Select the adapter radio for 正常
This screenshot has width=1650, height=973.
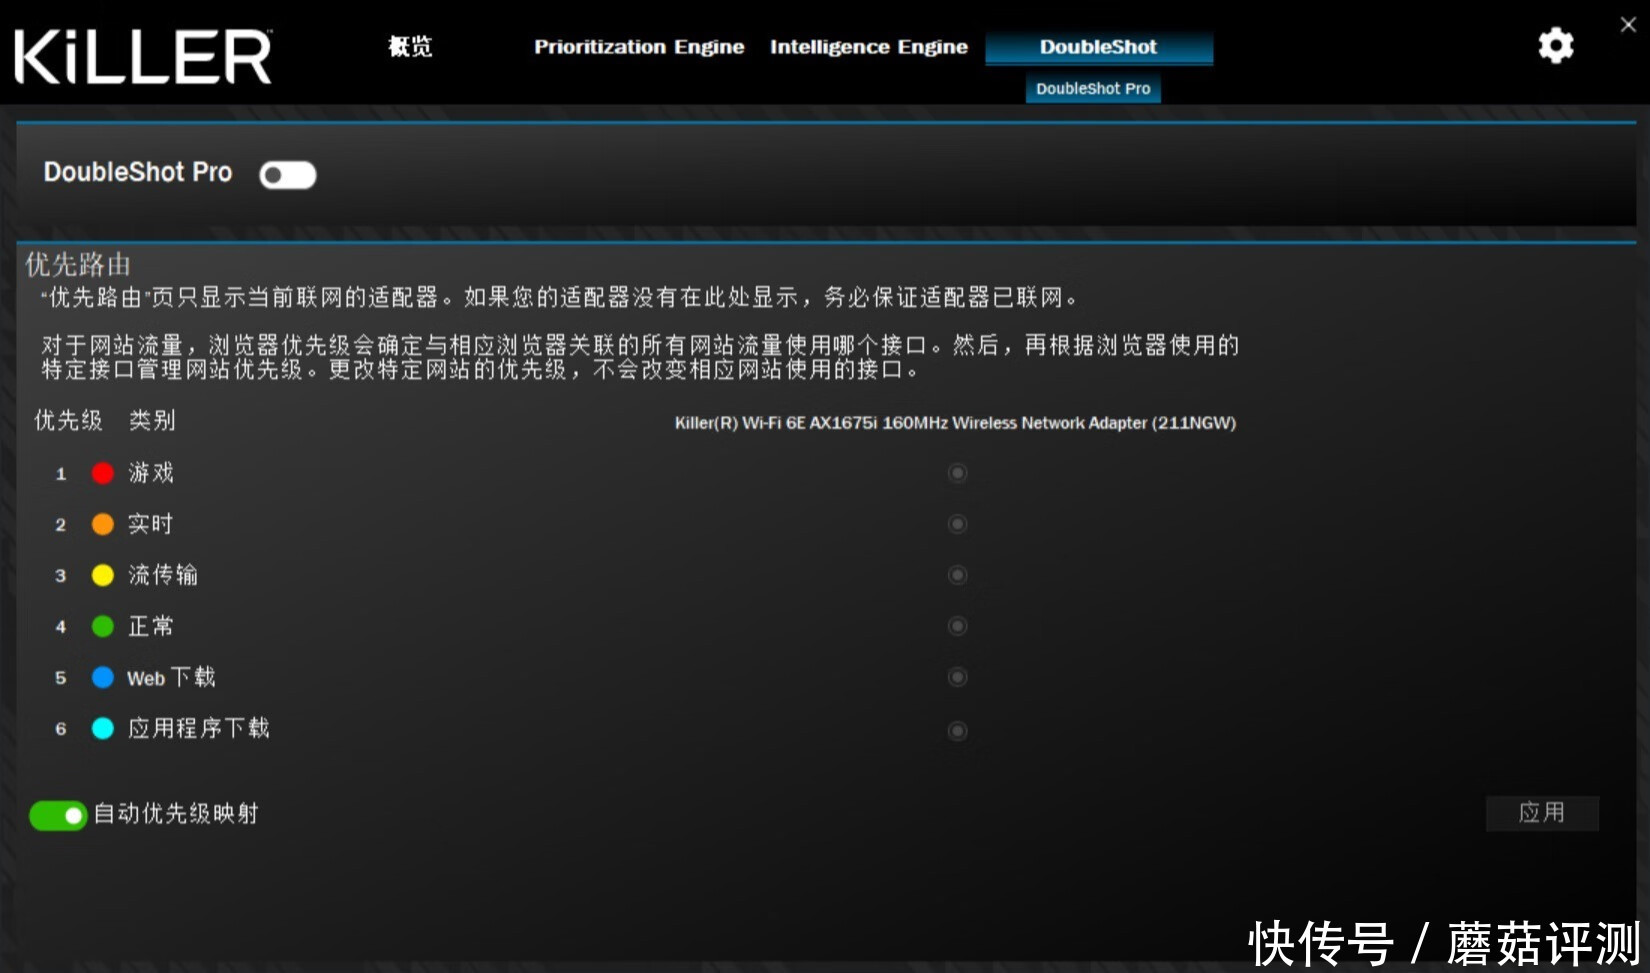[957, 626]
